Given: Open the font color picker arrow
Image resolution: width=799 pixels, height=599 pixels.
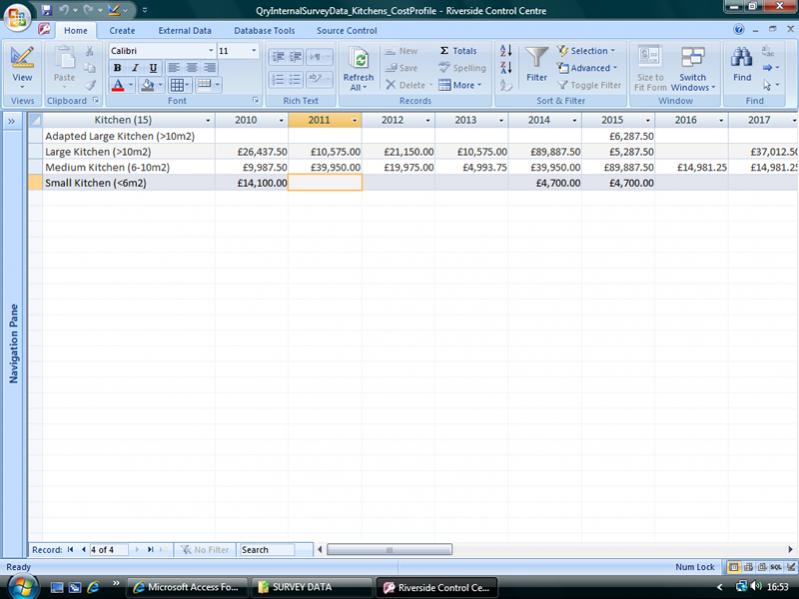Looking at the screenshot, I should pos(131,86).
